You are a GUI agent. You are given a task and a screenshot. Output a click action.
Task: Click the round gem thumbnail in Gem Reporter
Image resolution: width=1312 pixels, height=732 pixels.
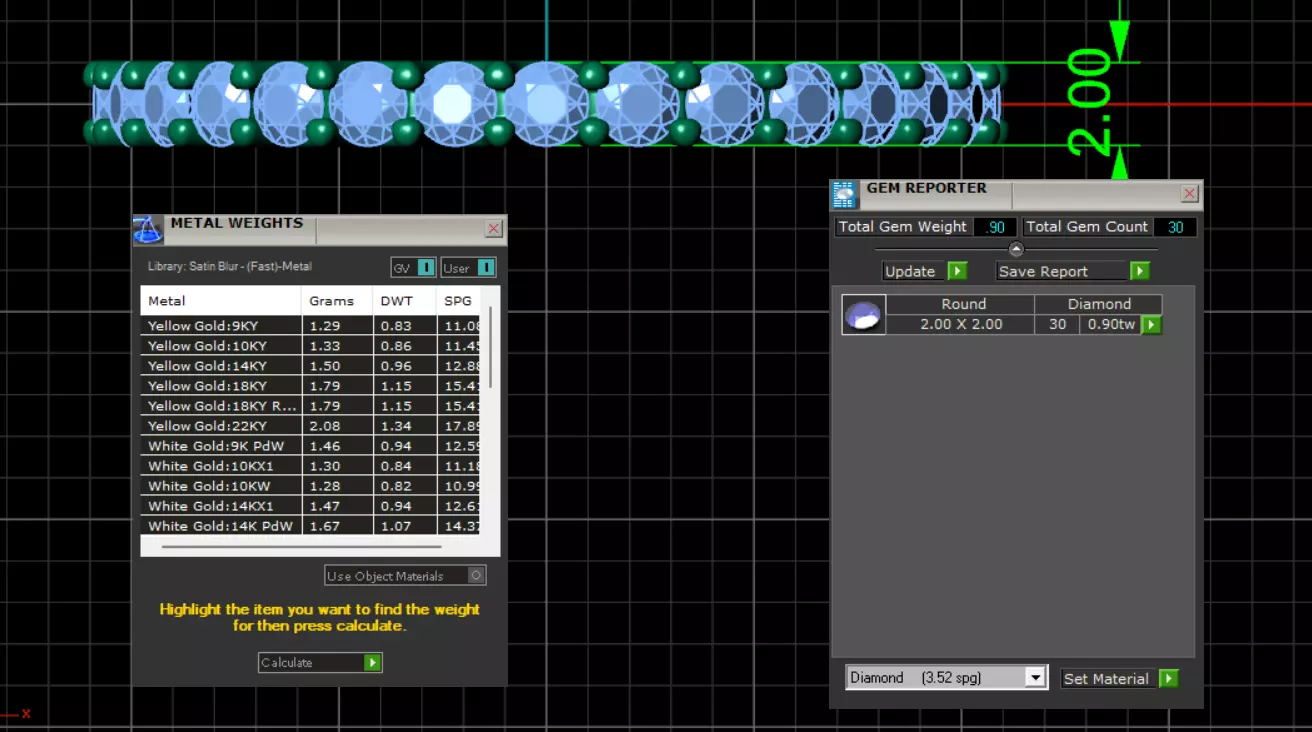(864, 315)
